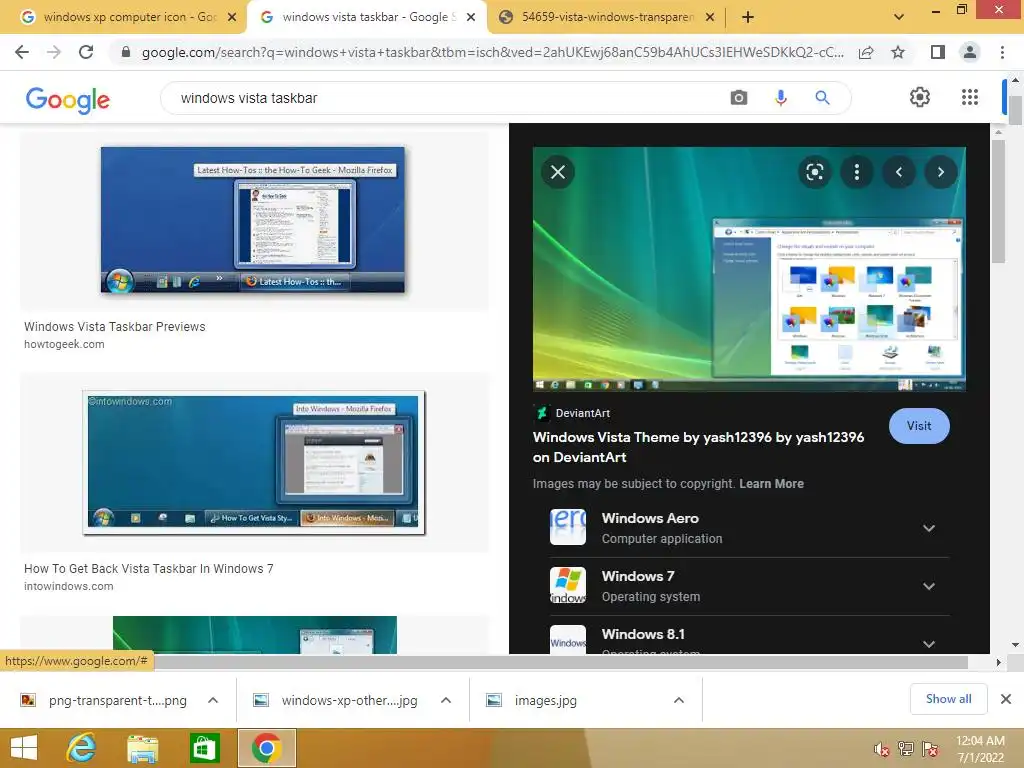Switch to windows xp computer icon tab

click(x=124, y=17)
